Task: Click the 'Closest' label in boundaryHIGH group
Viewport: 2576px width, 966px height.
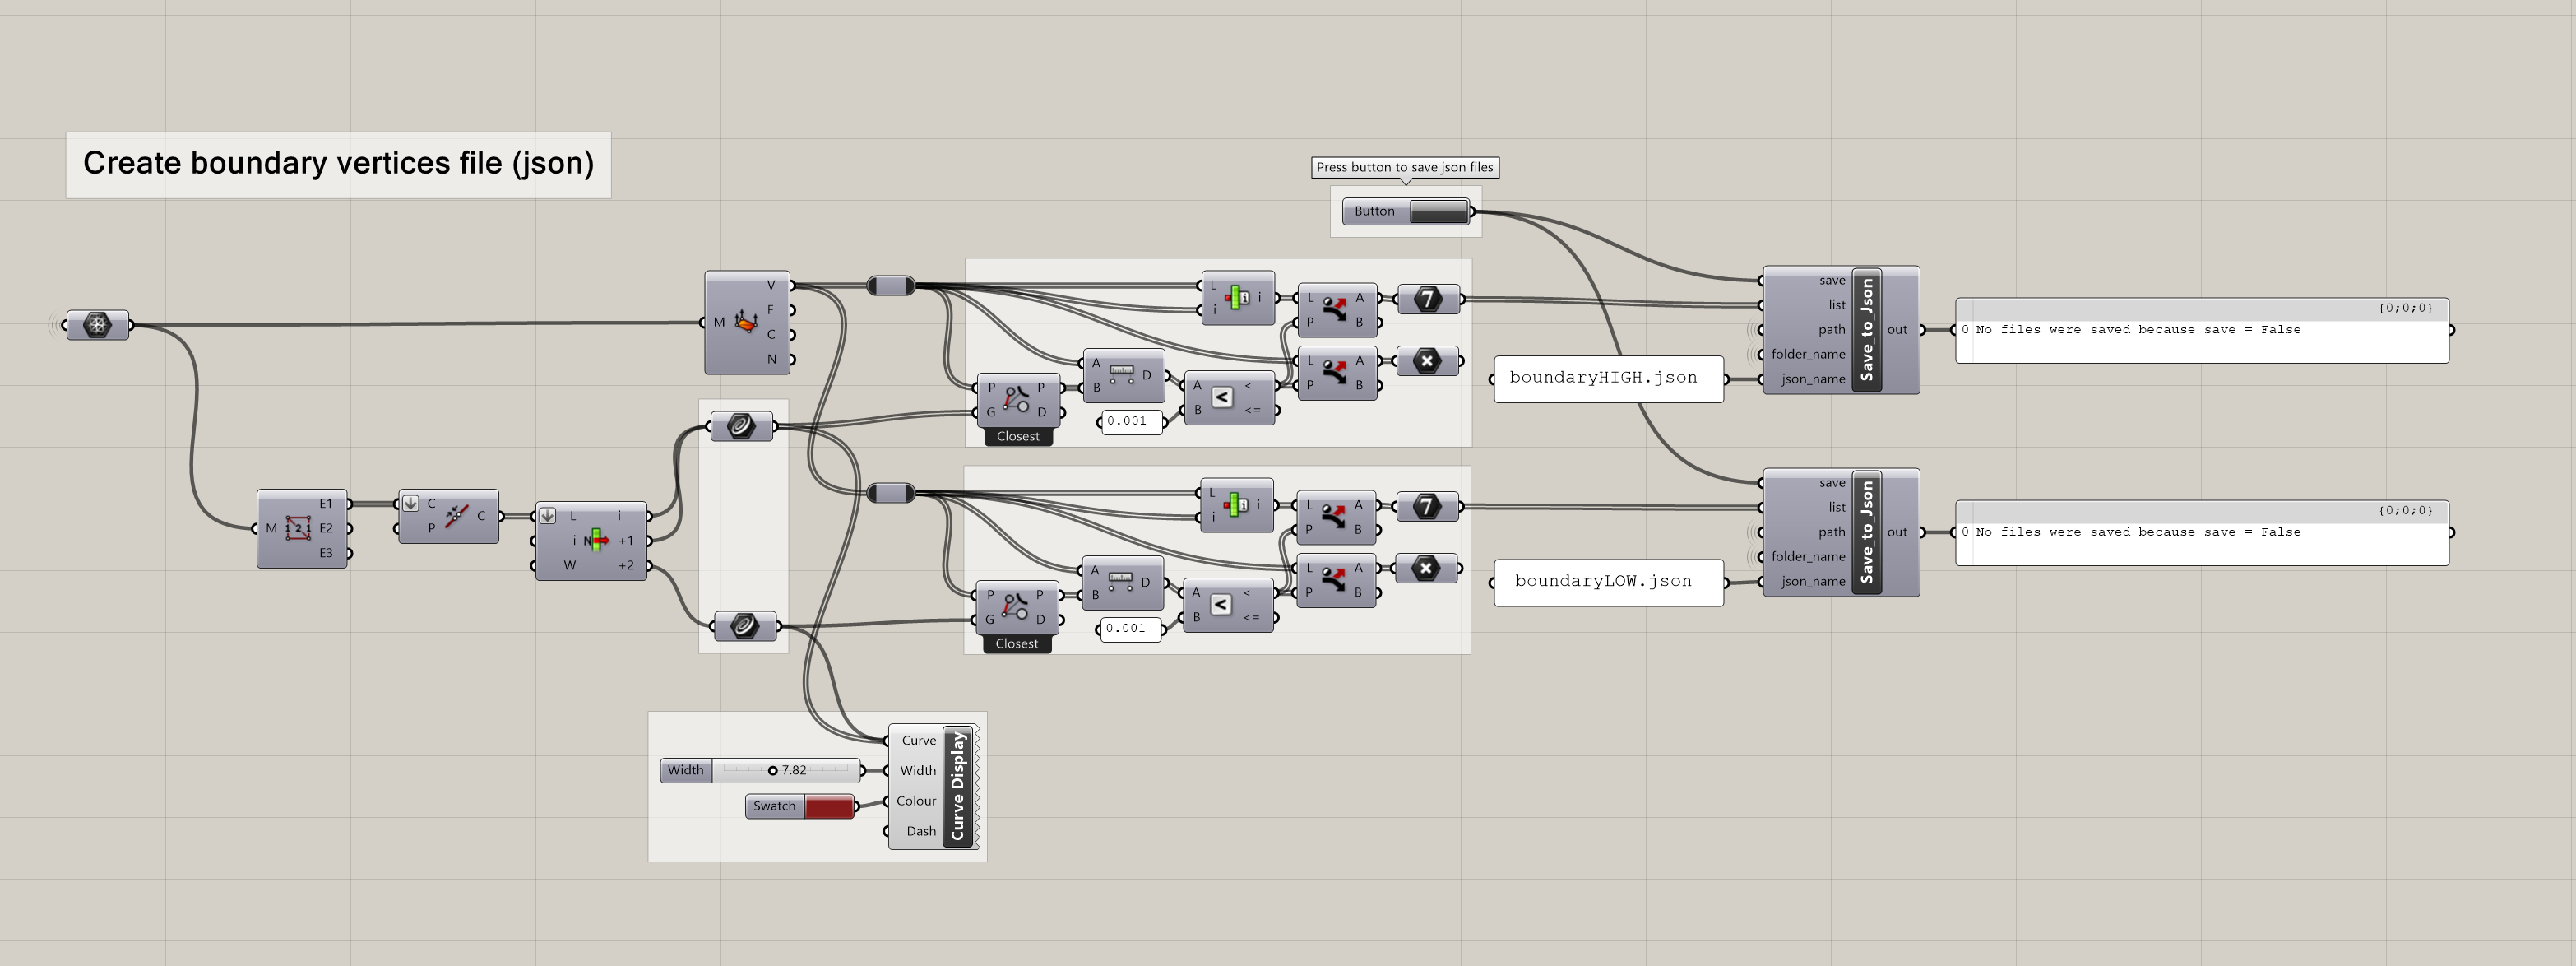Action: 1018,436
